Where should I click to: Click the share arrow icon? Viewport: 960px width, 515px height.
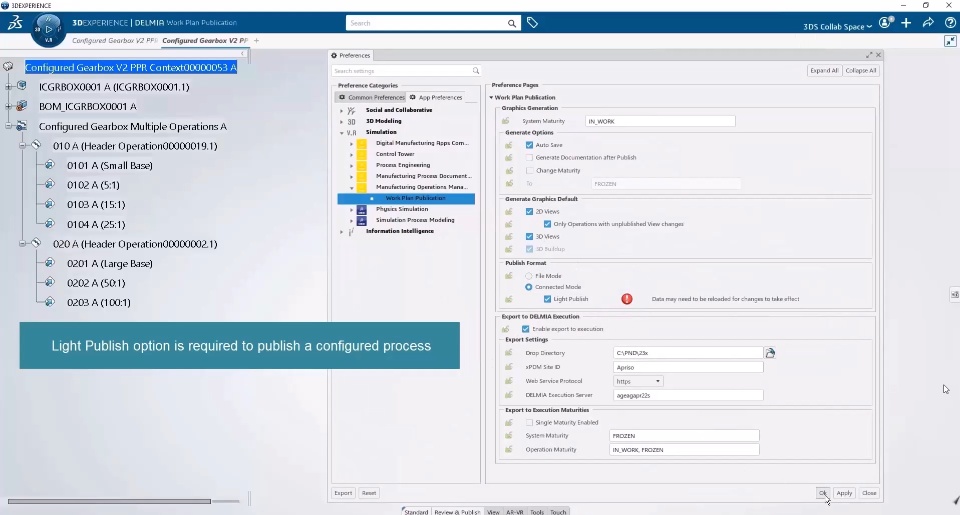[x=928, y=23]
